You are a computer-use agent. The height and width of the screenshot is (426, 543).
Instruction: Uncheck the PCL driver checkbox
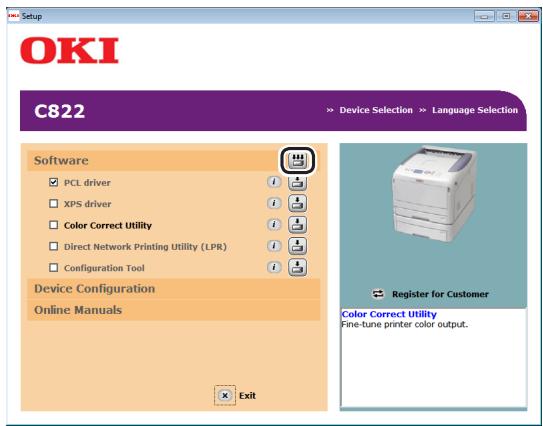pyautogui.click(x=53, y=182)
